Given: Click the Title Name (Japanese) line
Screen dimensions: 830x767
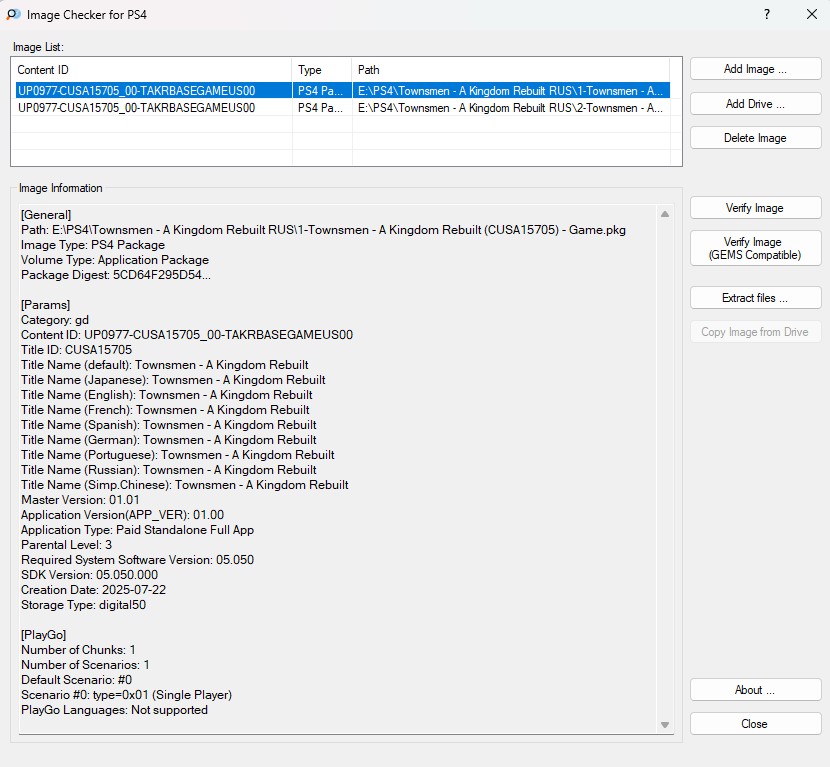Looking at the screenshot, I should click(x=174, y=380).
